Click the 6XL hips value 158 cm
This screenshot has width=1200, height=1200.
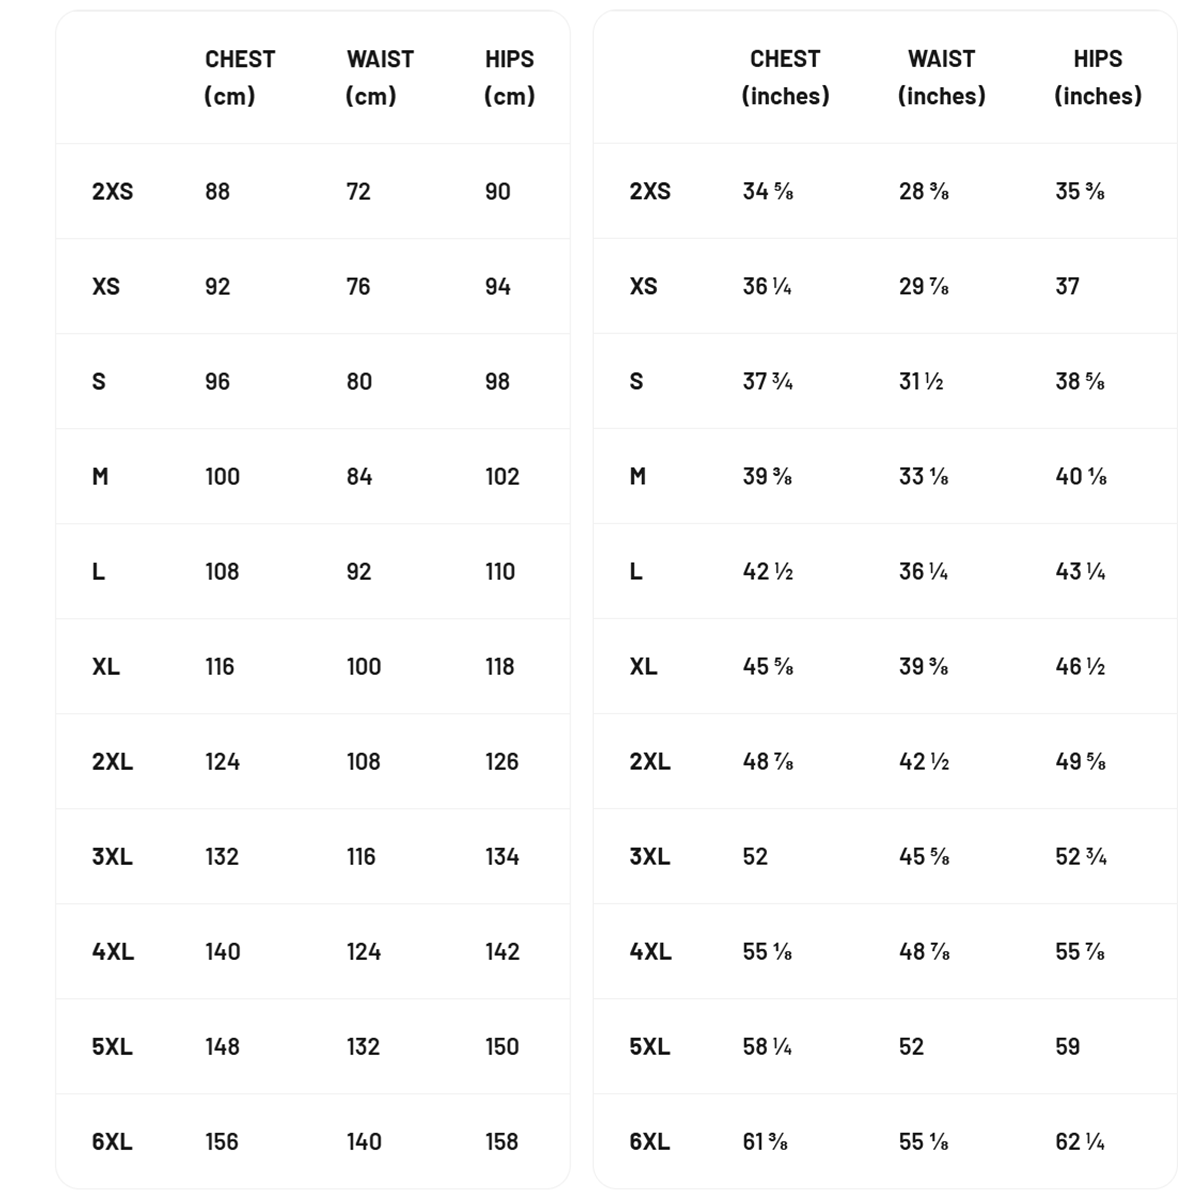501,1141
